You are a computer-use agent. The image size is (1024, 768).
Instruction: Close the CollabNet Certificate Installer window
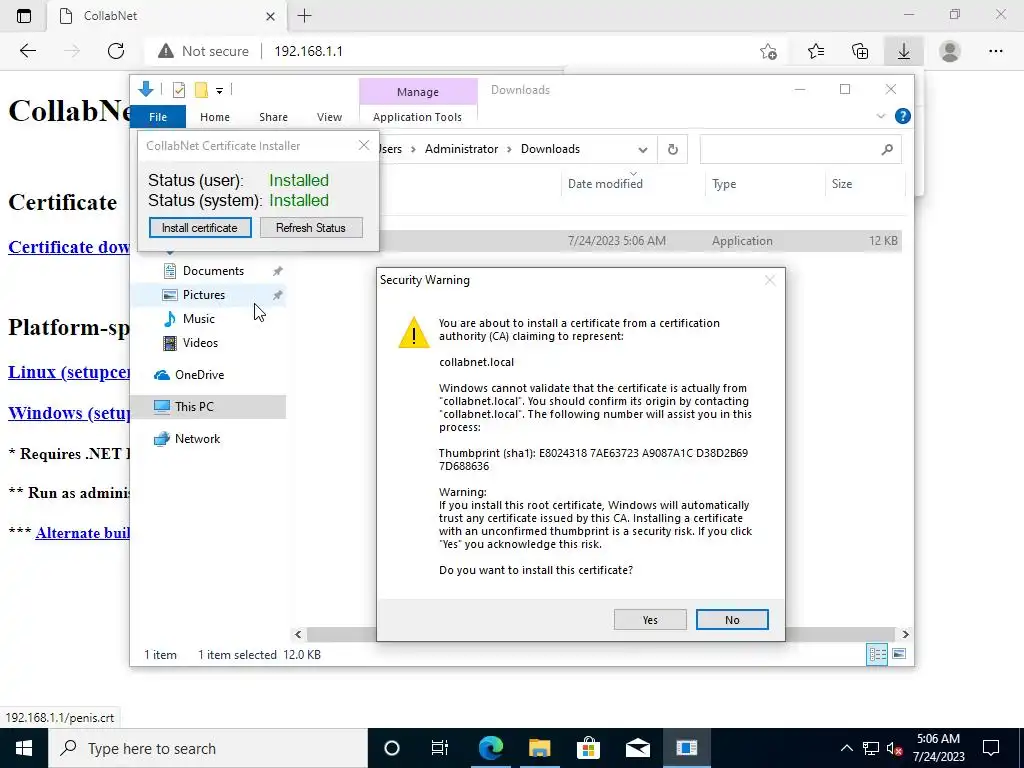click(364, 146)
